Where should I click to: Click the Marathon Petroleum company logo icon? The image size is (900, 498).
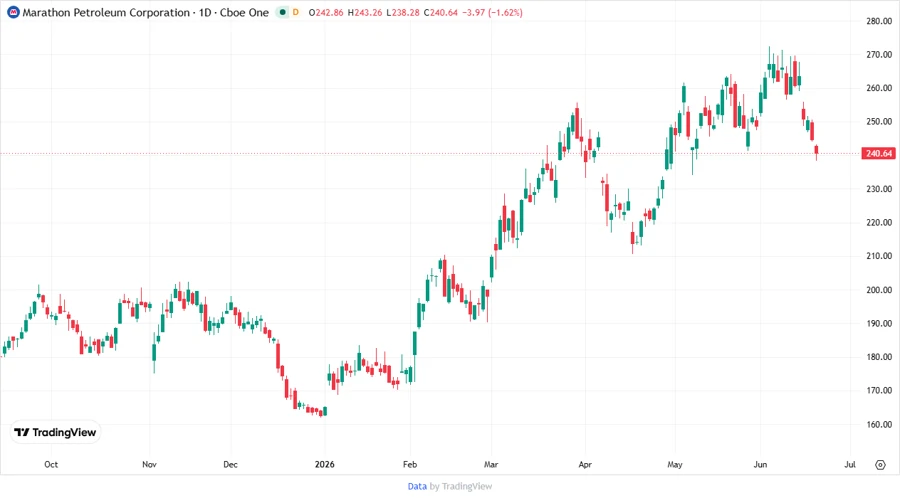point(13,12)
